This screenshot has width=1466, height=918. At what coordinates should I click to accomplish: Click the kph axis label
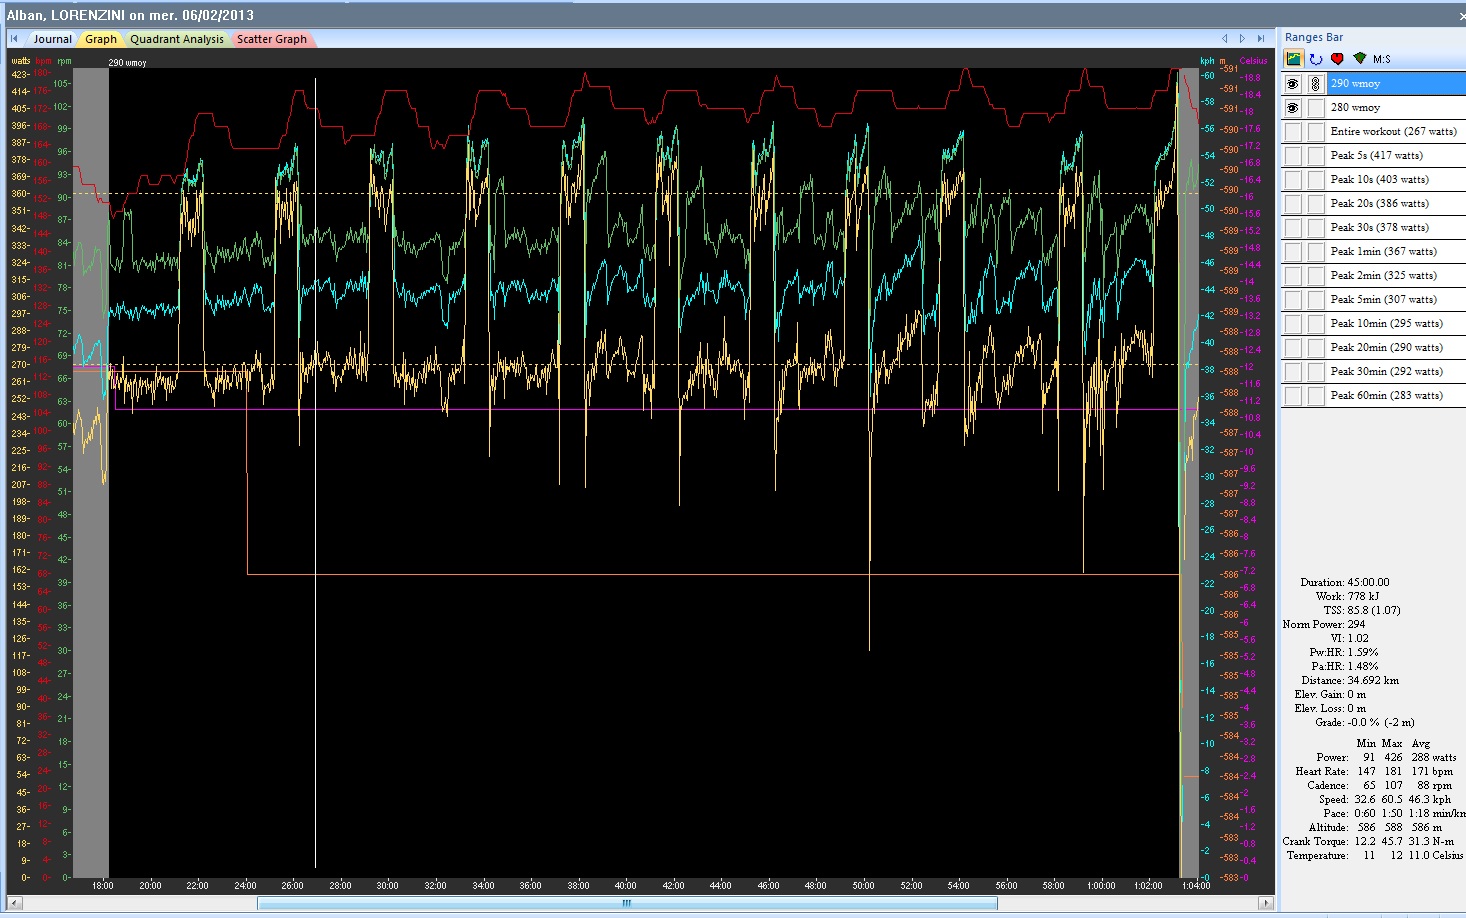click(1207, 61)
